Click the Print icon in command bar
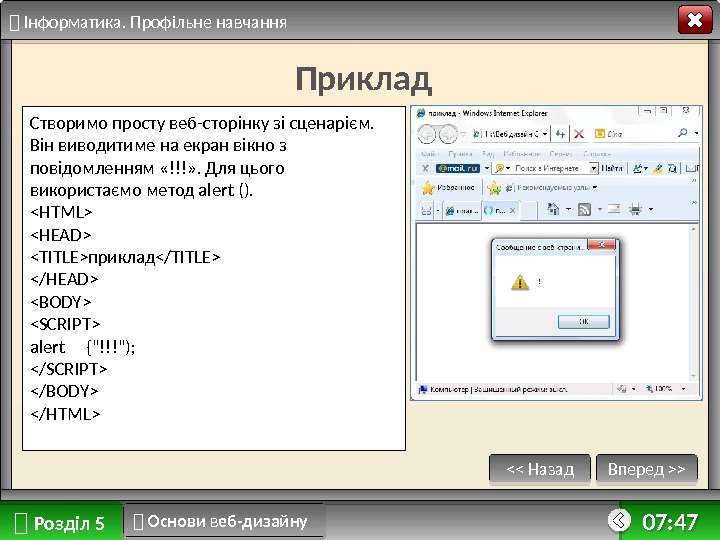Viewport: 720px width, 540px height. (636, 210)
